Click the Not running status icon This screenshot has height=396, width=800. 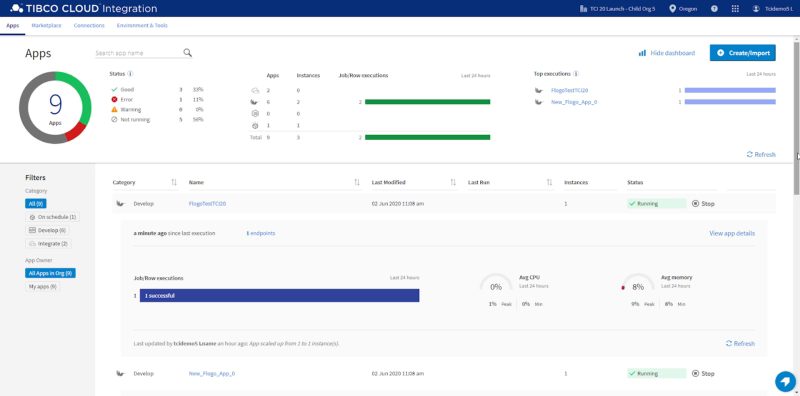click(114, 119)
